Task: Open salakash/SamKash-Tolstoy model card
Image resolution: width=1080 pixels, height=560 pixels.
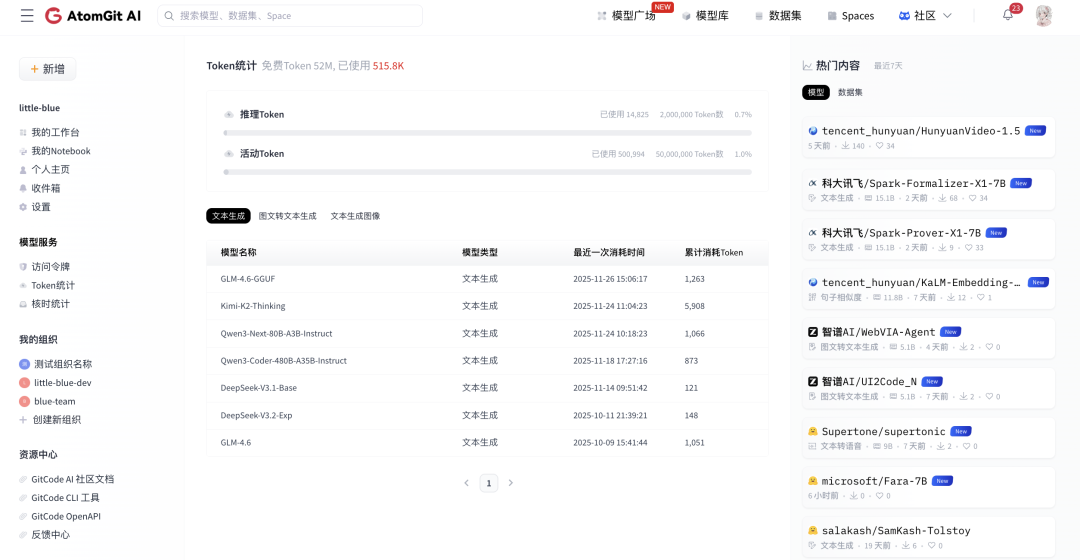Action: pos(928,537)
